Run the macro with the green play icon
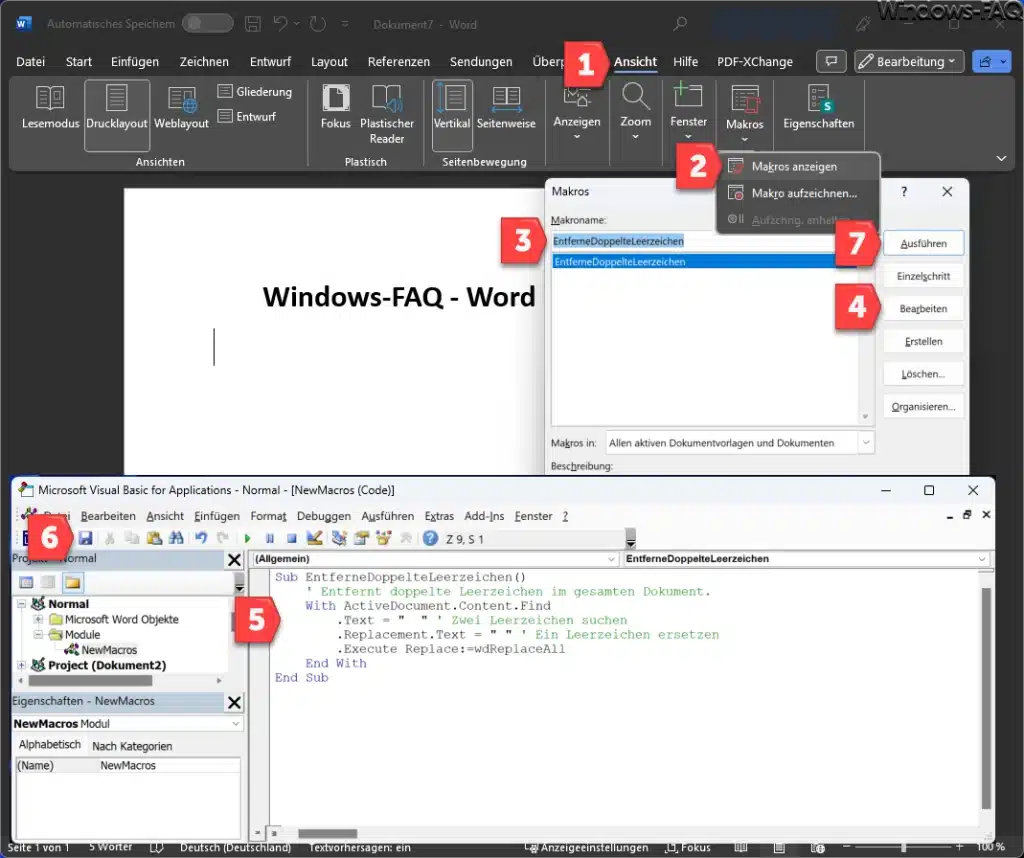This screenshot has width=1024, height=858. pyautogui.click(x=248, y=539)
